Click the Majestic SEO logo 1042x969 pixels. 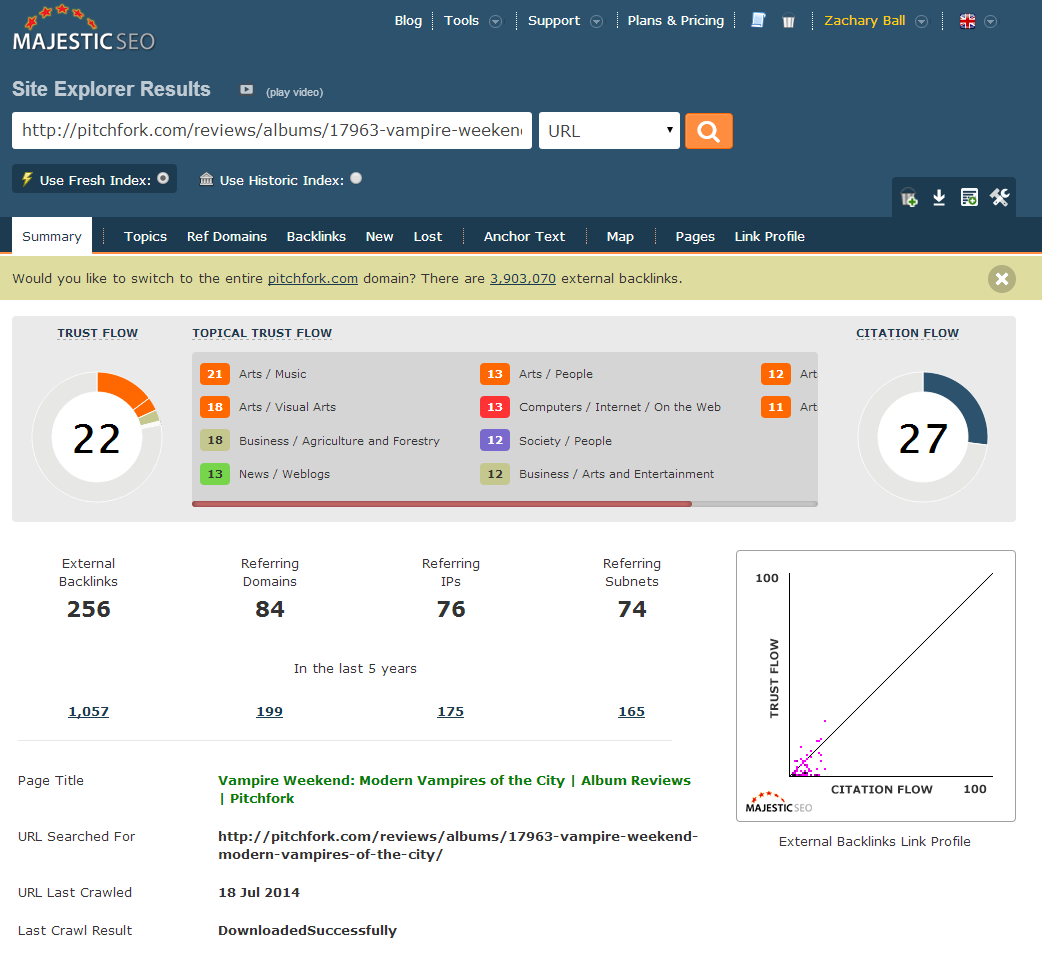84,29
